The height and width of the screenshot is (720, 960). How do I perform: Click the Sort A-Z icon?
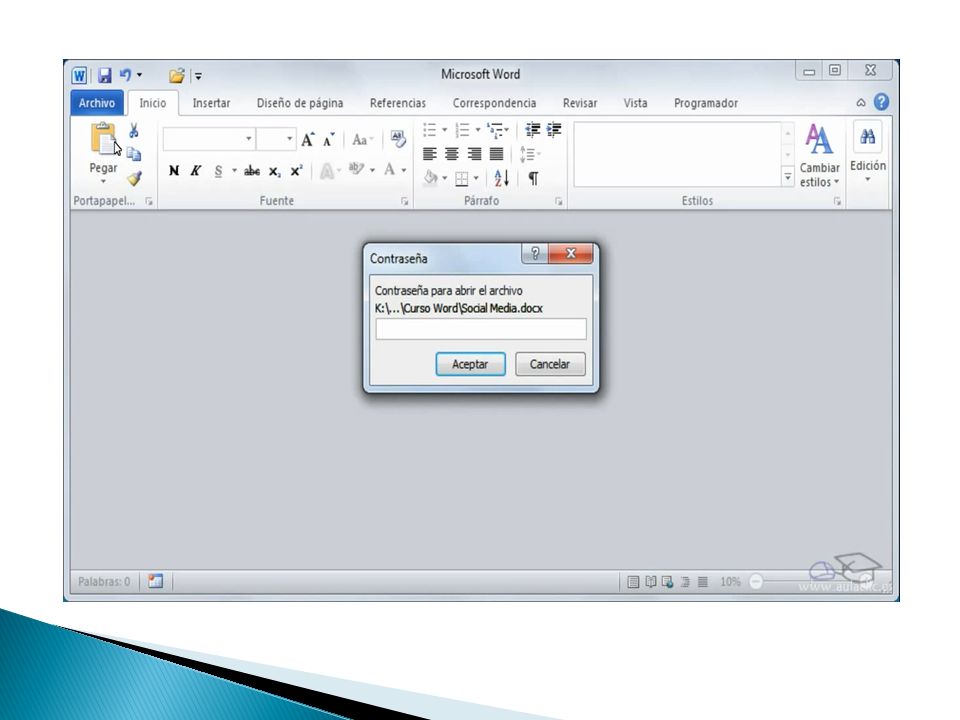tap(501, 178)
